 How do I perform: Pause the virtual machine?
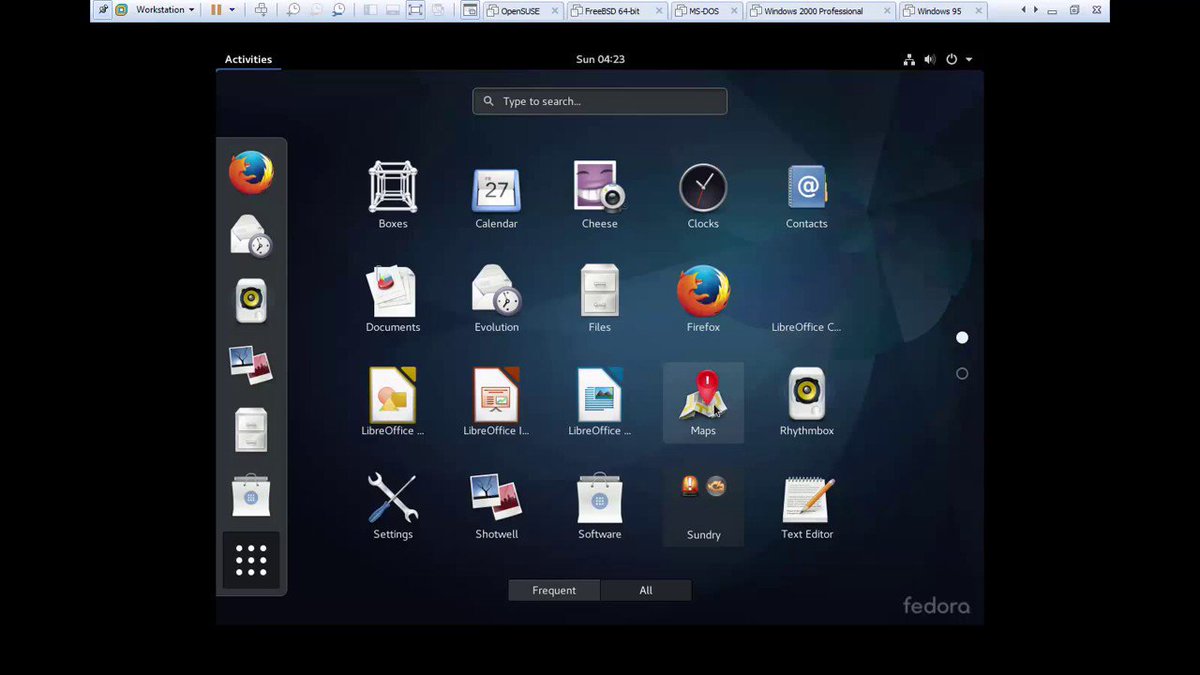click(x=216, y=10)
